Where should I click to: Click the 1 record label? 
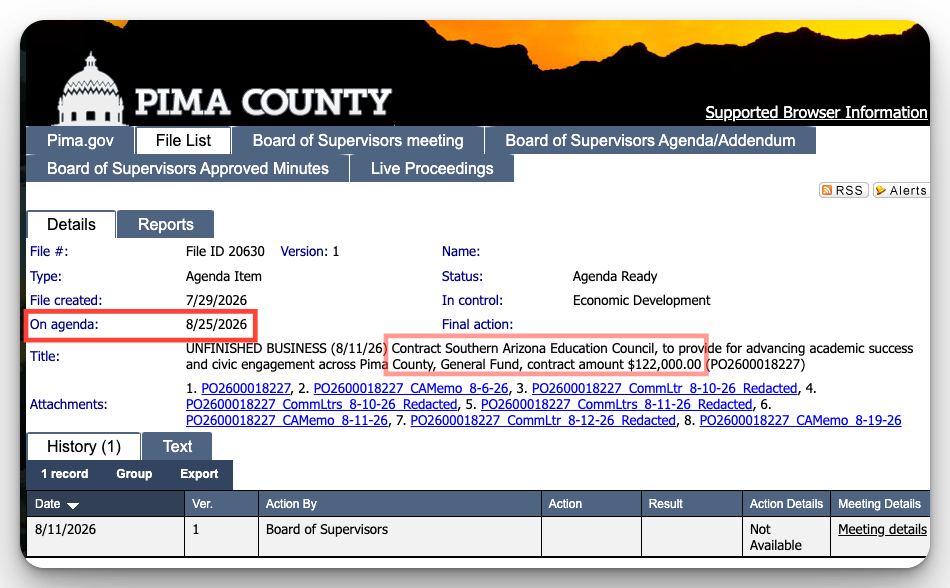[x=64, y=474]
